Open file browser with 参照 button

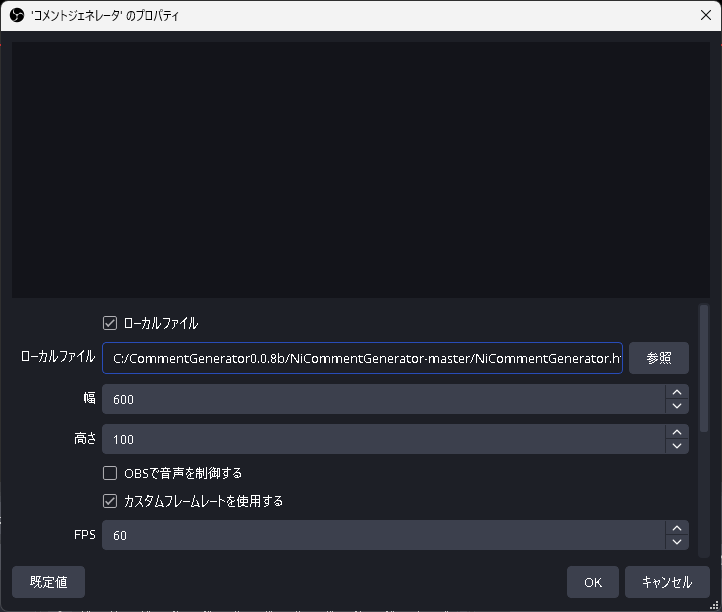tap(658, 358)
